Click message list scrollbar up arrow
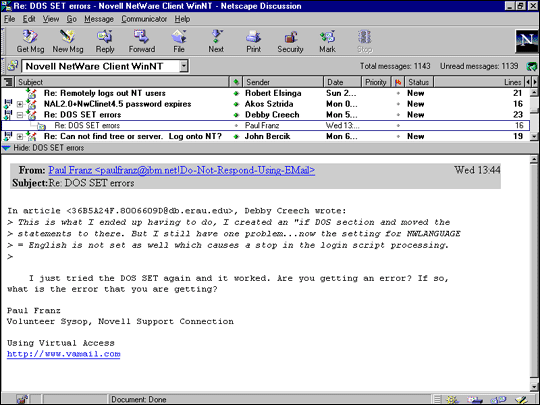This screenshot has height=405, width=540. point(534,92)
